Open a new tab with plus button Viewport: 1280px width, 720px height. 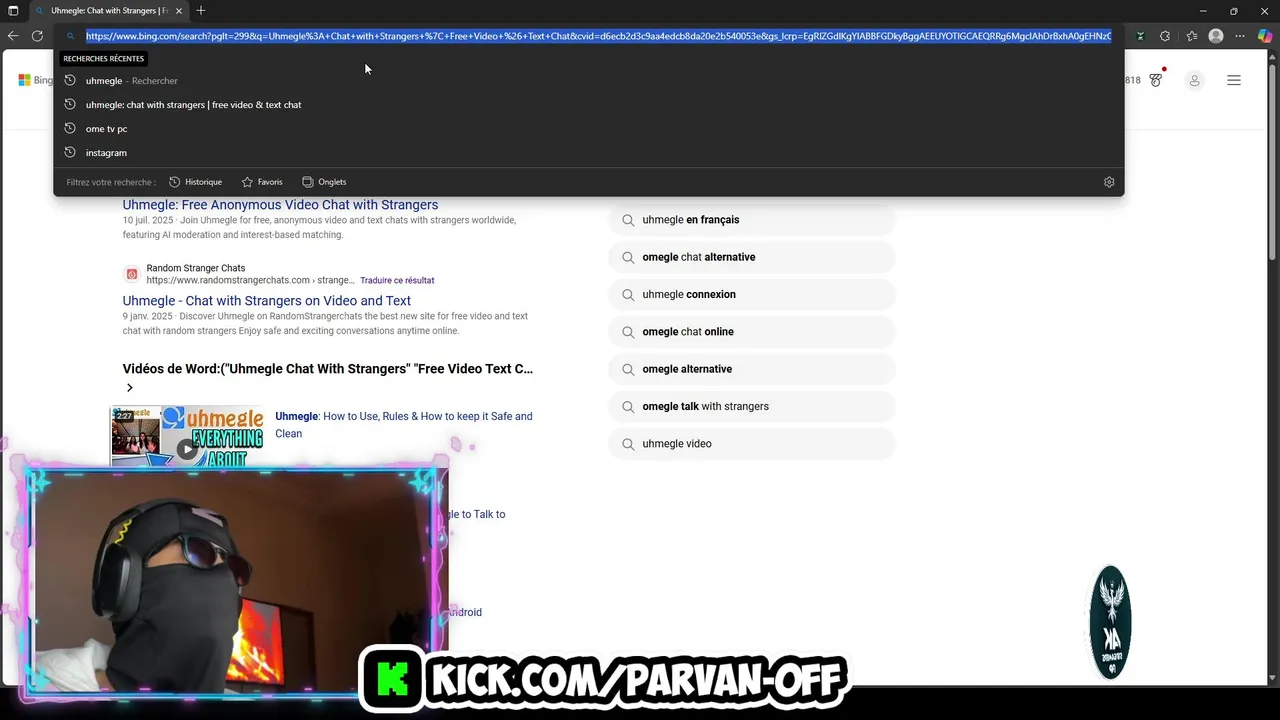tap(201, 11)
